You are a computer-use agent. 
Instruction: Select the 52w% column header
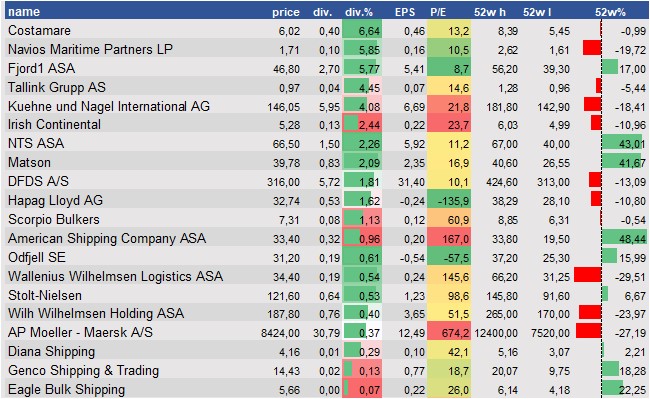(611, 12)
